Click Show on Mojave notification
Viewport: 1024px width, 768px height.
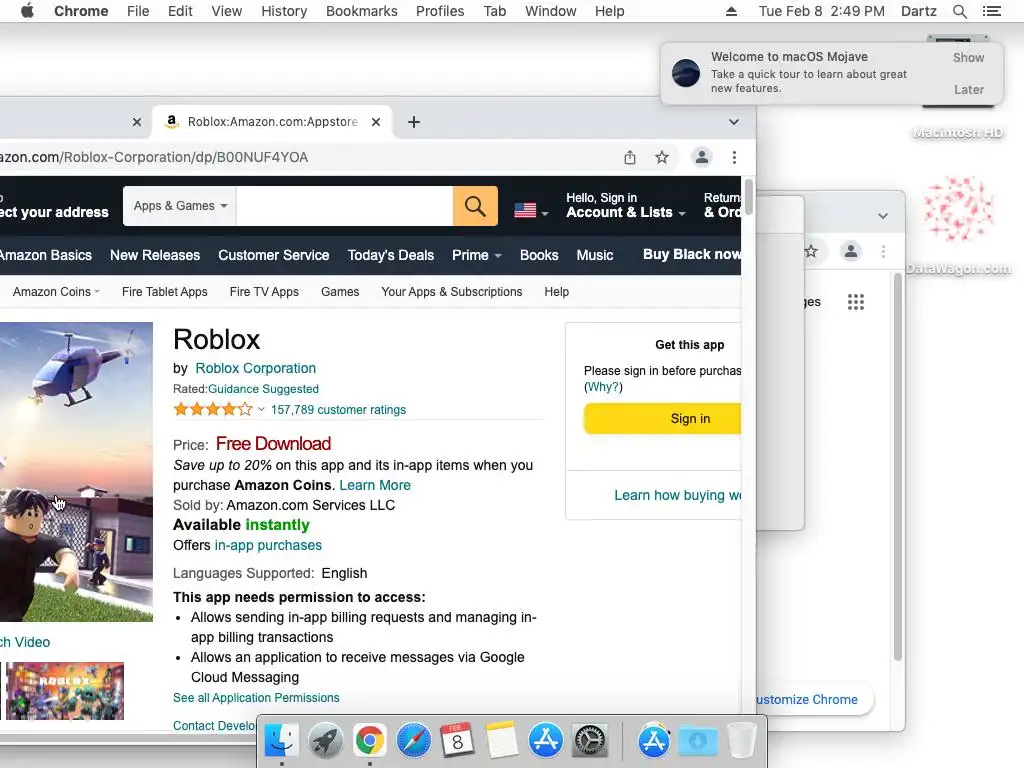pos(968,57)
